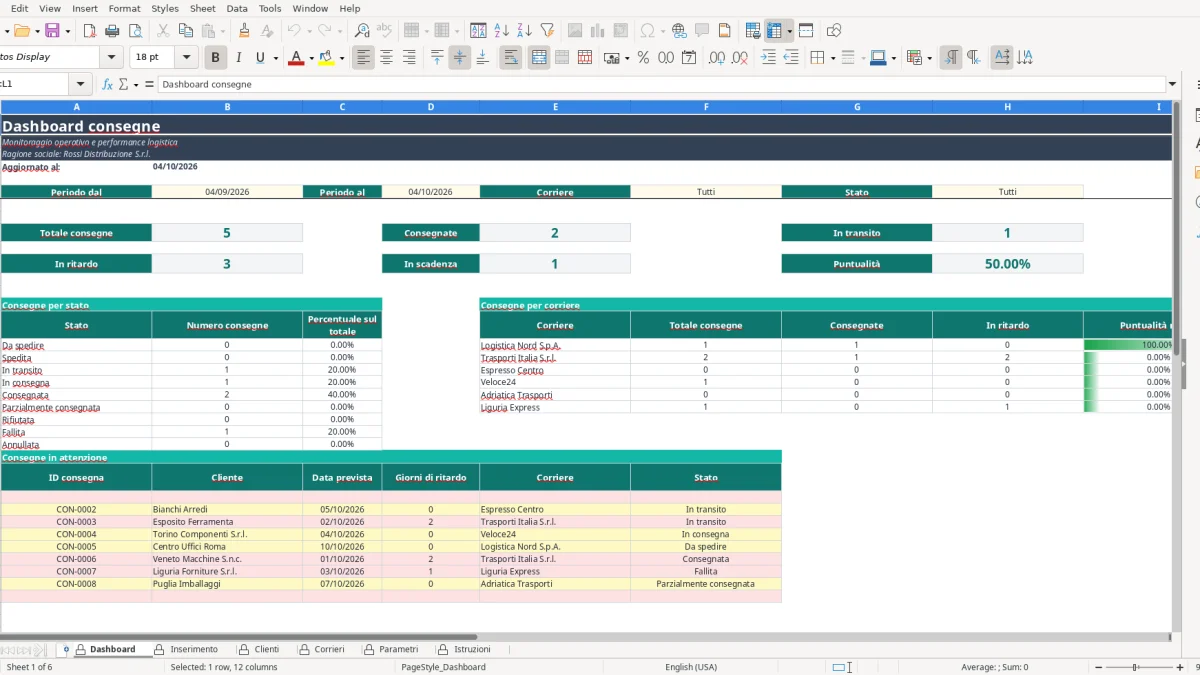Click the Copy icon
Image resolution: width=1200 pixels, height=675 pixels.
tap(187, 31)
